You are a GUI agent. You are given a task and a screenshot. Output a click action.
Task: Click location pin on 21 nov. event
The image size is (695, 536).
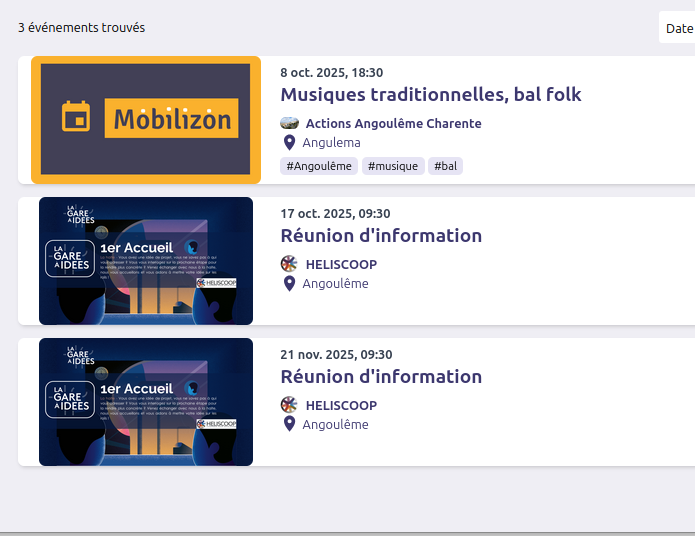tap(289, 425)
